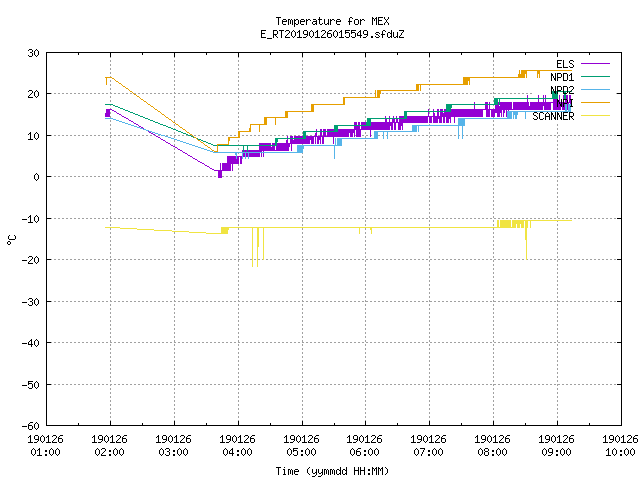Image resolution: width=640 pixels, height=480 pixels.
Task: Click the green NPD1 legend line sample
Action: [595, 76]
